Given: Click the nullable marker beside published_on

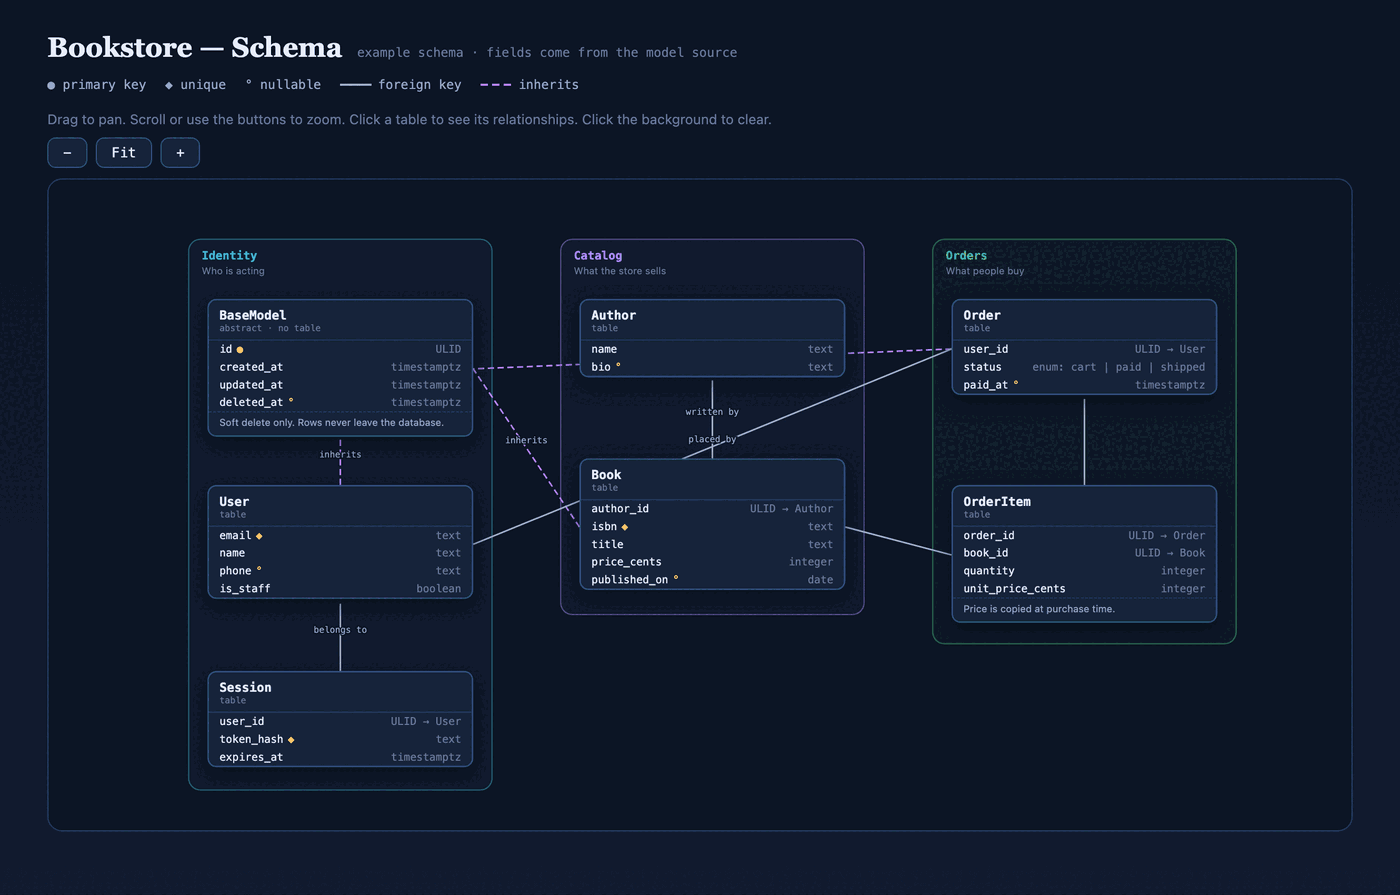Looking at the screenshot, I should (x=676, y=578).
